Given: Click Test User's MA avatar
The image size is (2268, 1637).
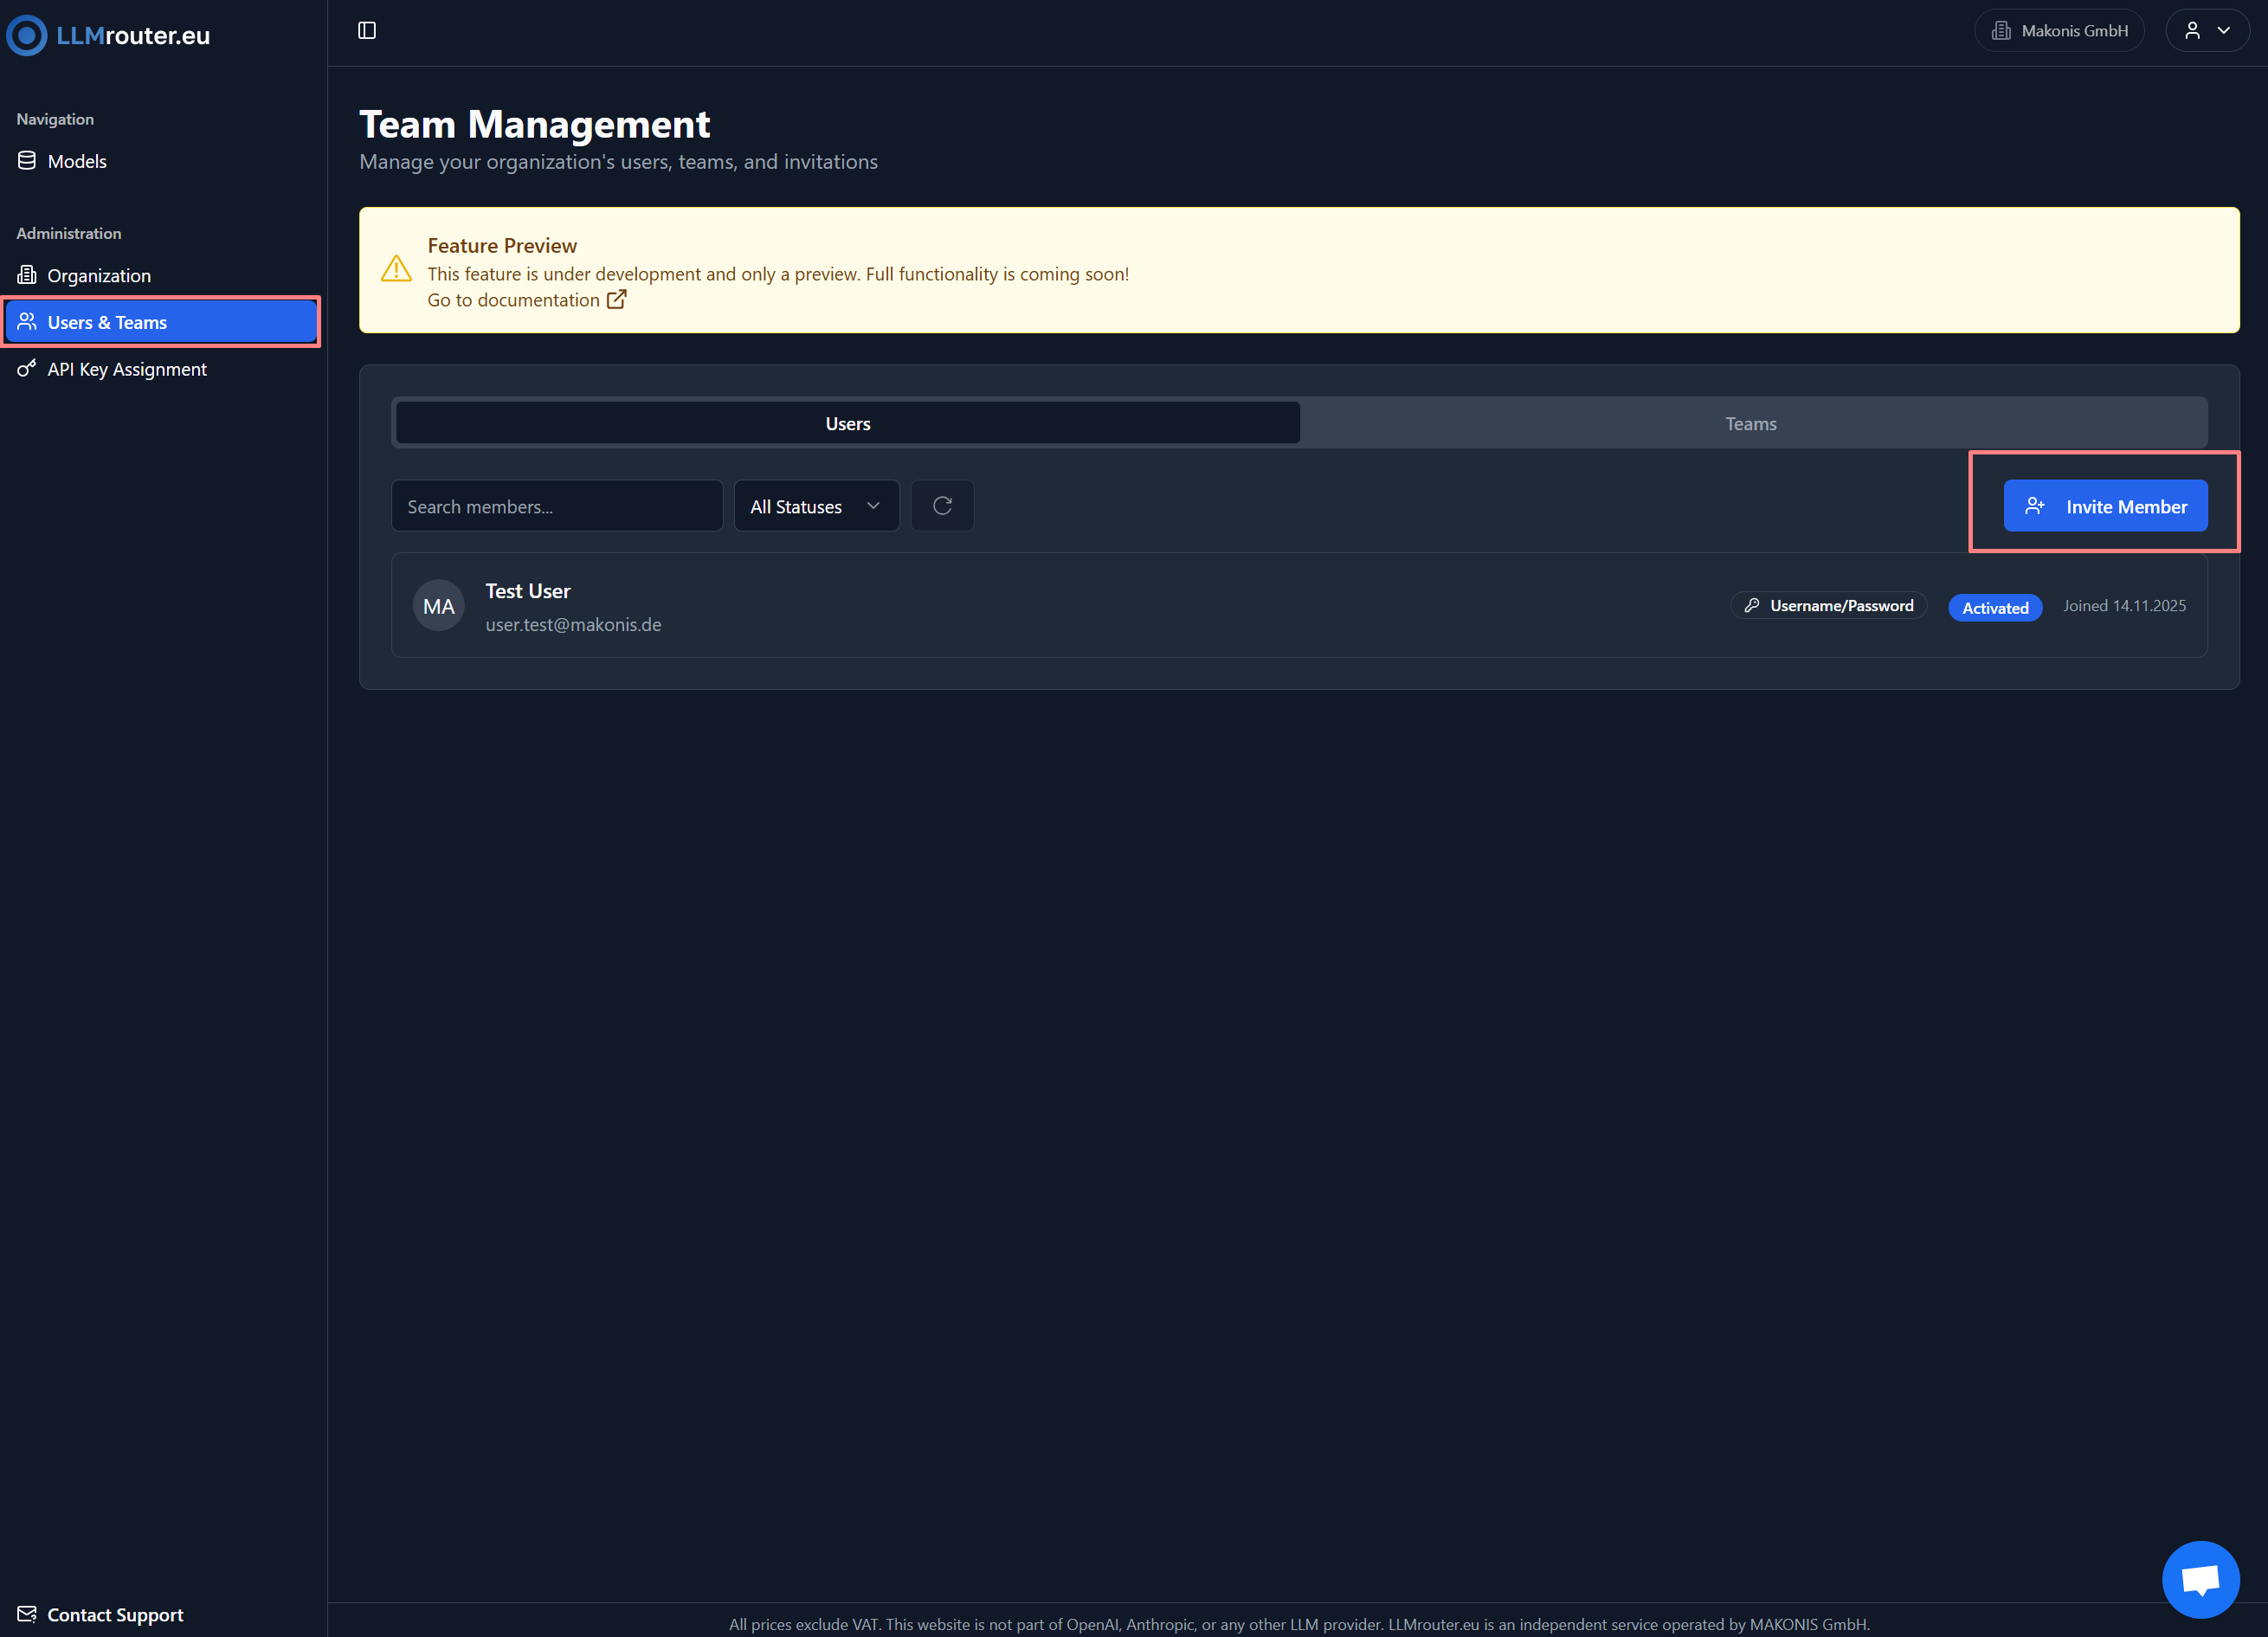Looking at the screenshot, I should click(438, 605).
